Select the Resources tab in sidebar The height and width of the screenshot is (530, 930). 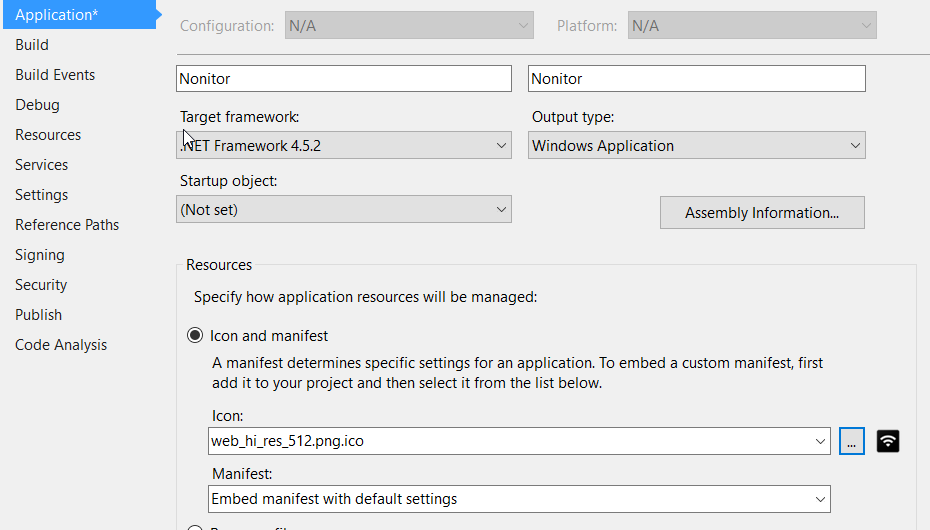pos(48,135)
